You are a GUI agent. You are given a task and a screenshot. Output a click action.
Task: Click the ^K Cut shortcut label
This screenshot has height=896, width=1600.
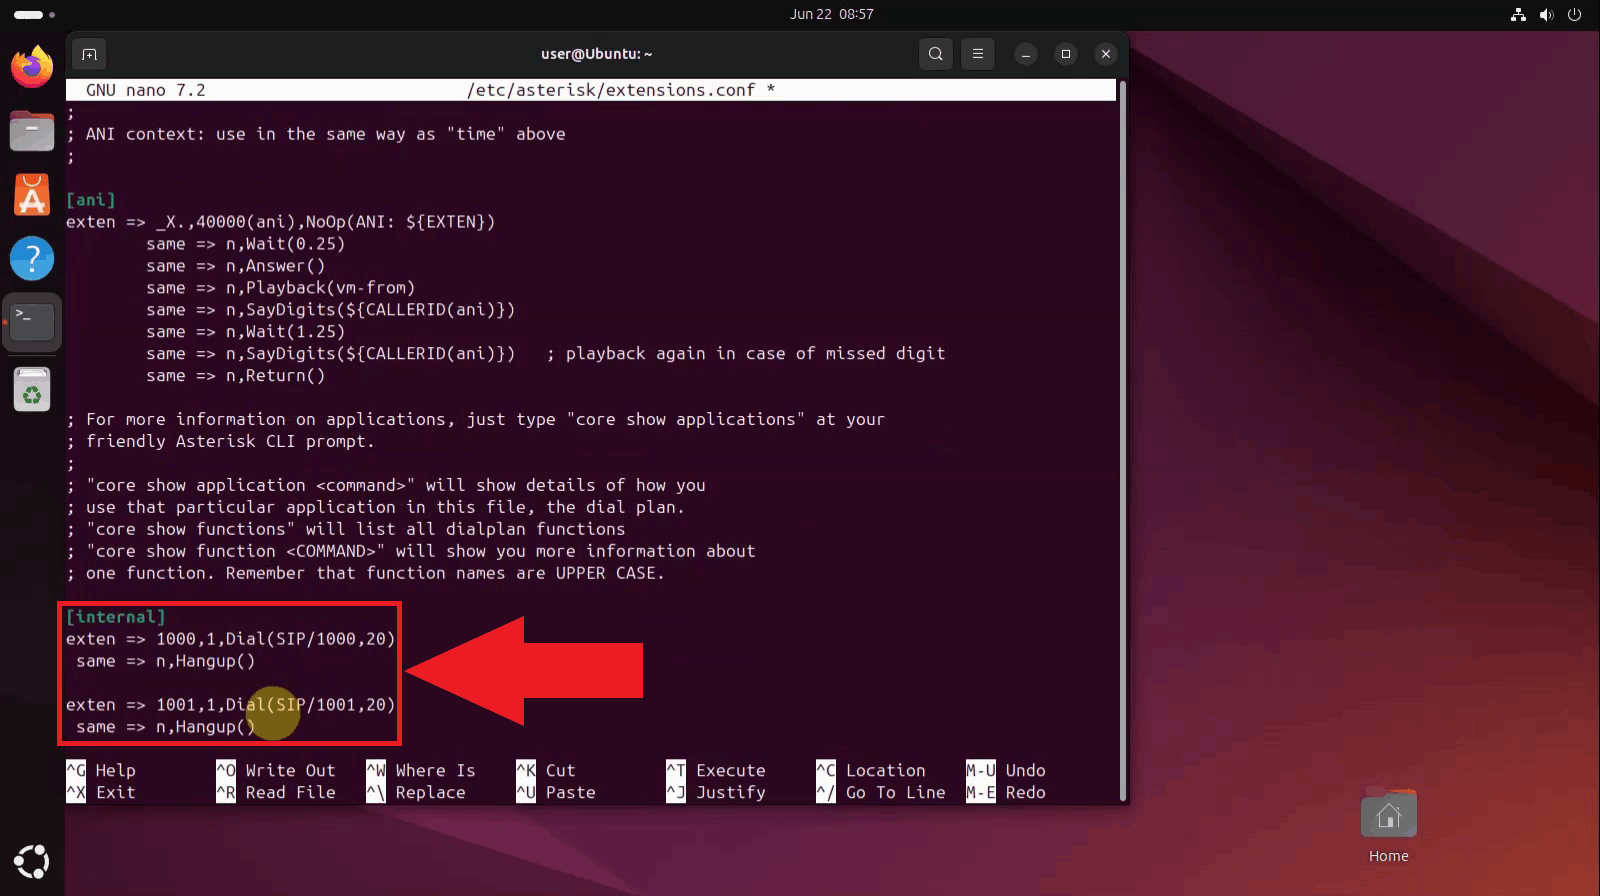point(546,771)
